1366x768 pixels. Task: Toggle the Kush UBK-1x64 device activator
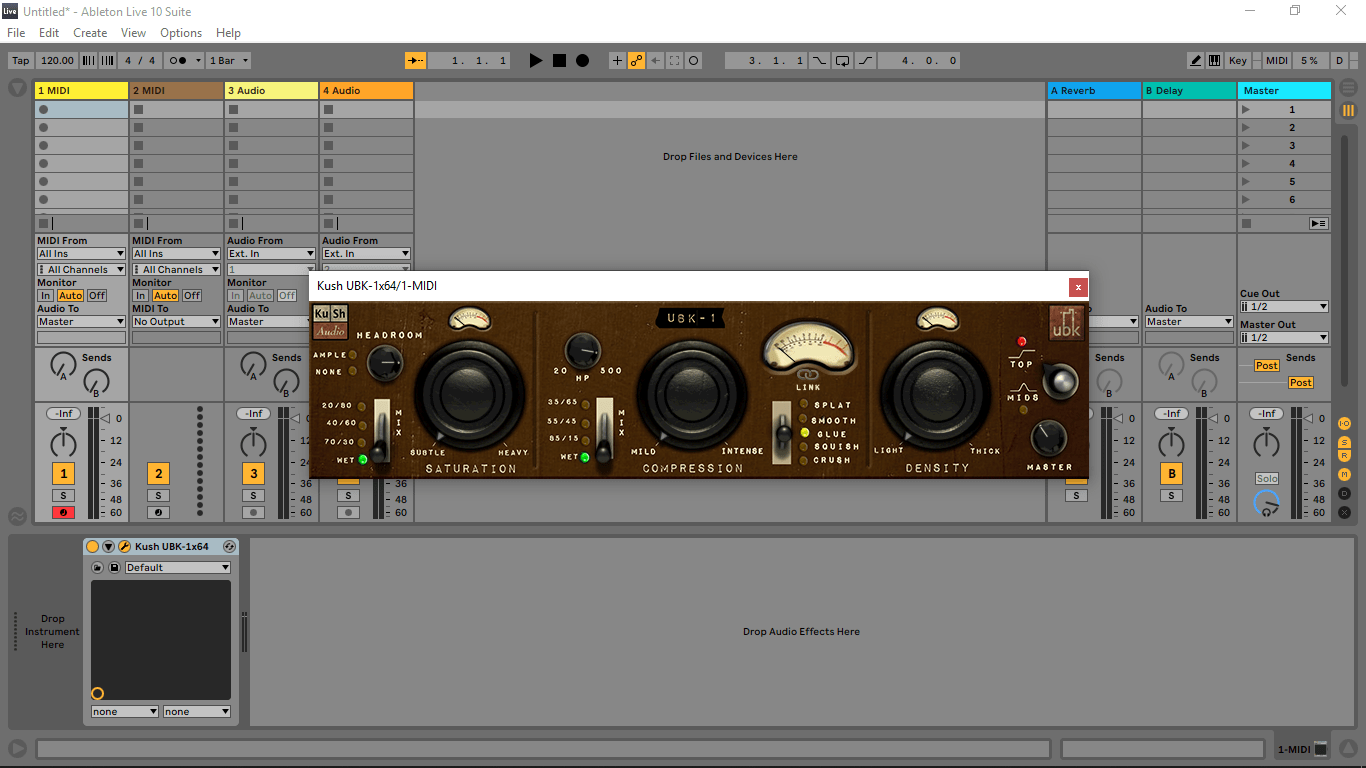click(92, 547)
